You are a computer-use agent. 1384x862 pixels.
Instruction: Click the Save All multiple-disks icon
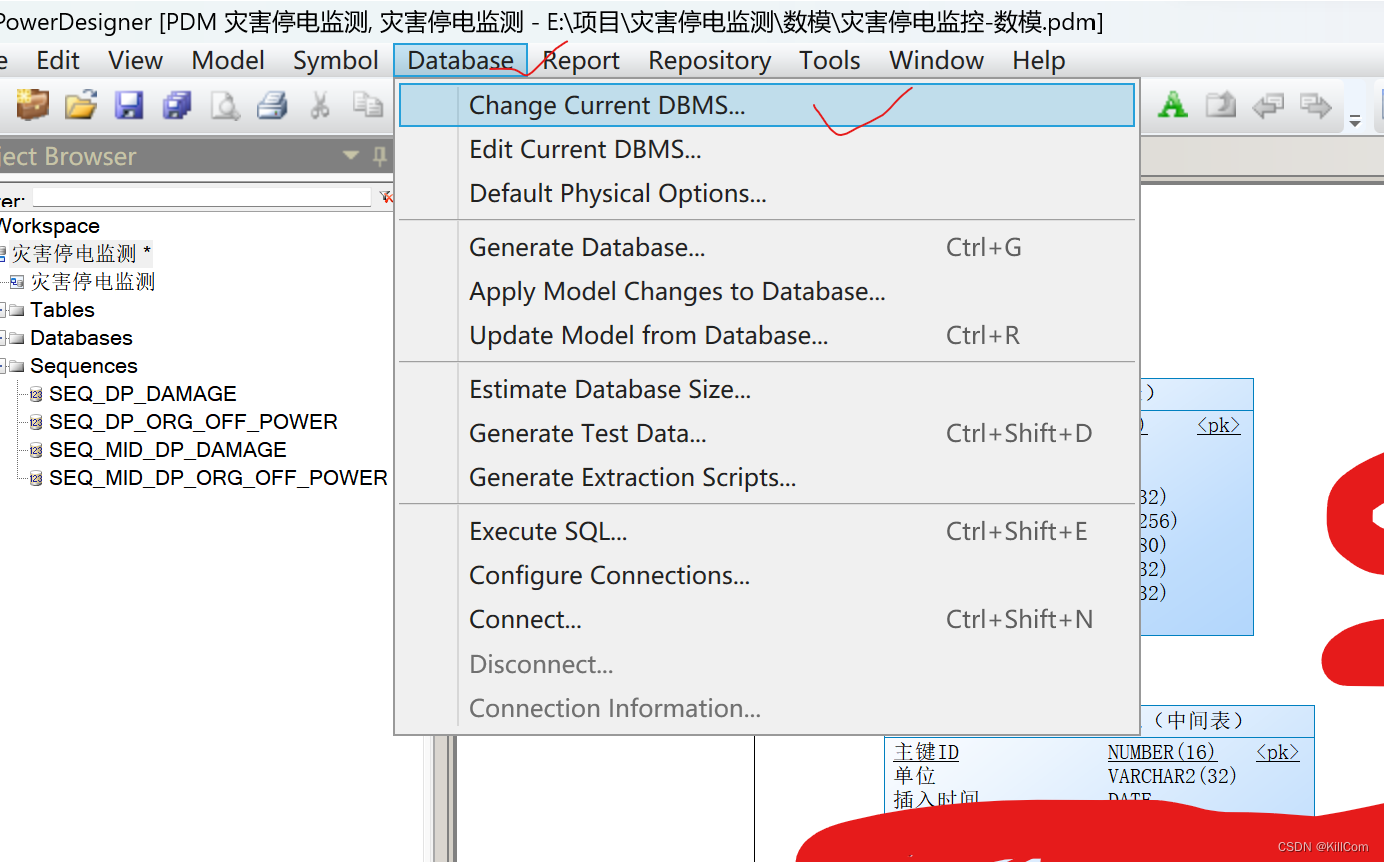click(177, 105)
